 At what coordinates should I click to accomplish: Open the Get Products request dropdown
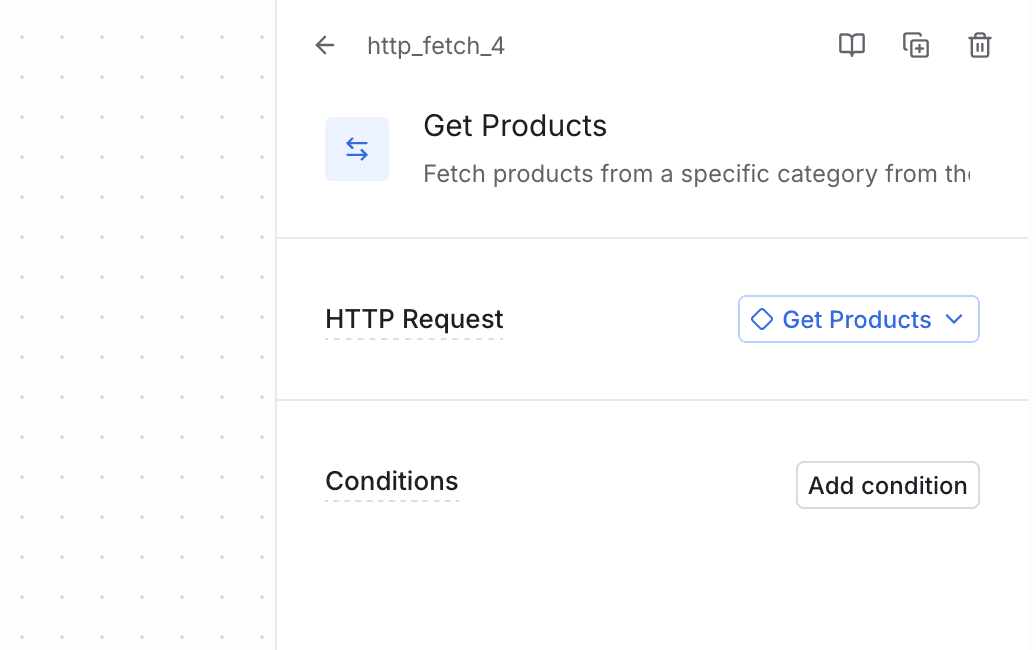click(x=858, y=319)
